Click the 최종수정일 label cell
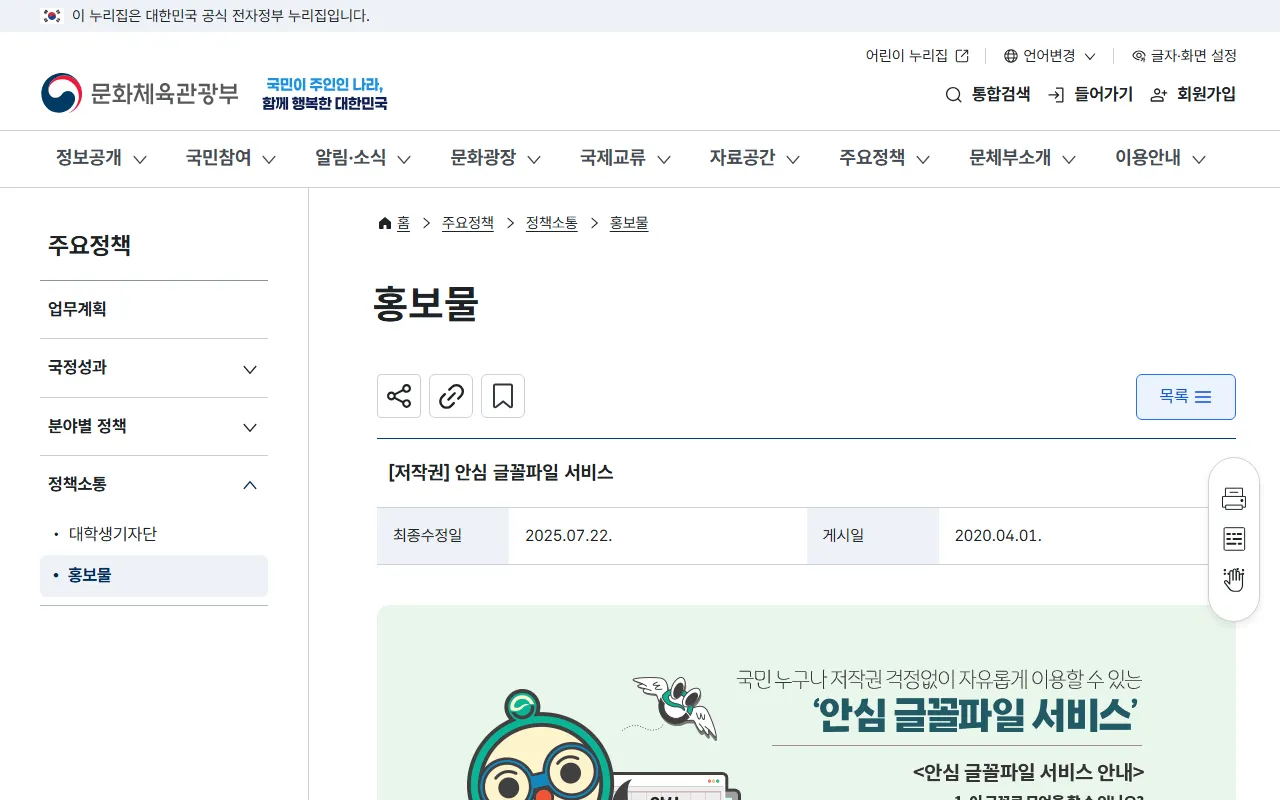Viewport: 1280px width, 800px height. point(443,536)
